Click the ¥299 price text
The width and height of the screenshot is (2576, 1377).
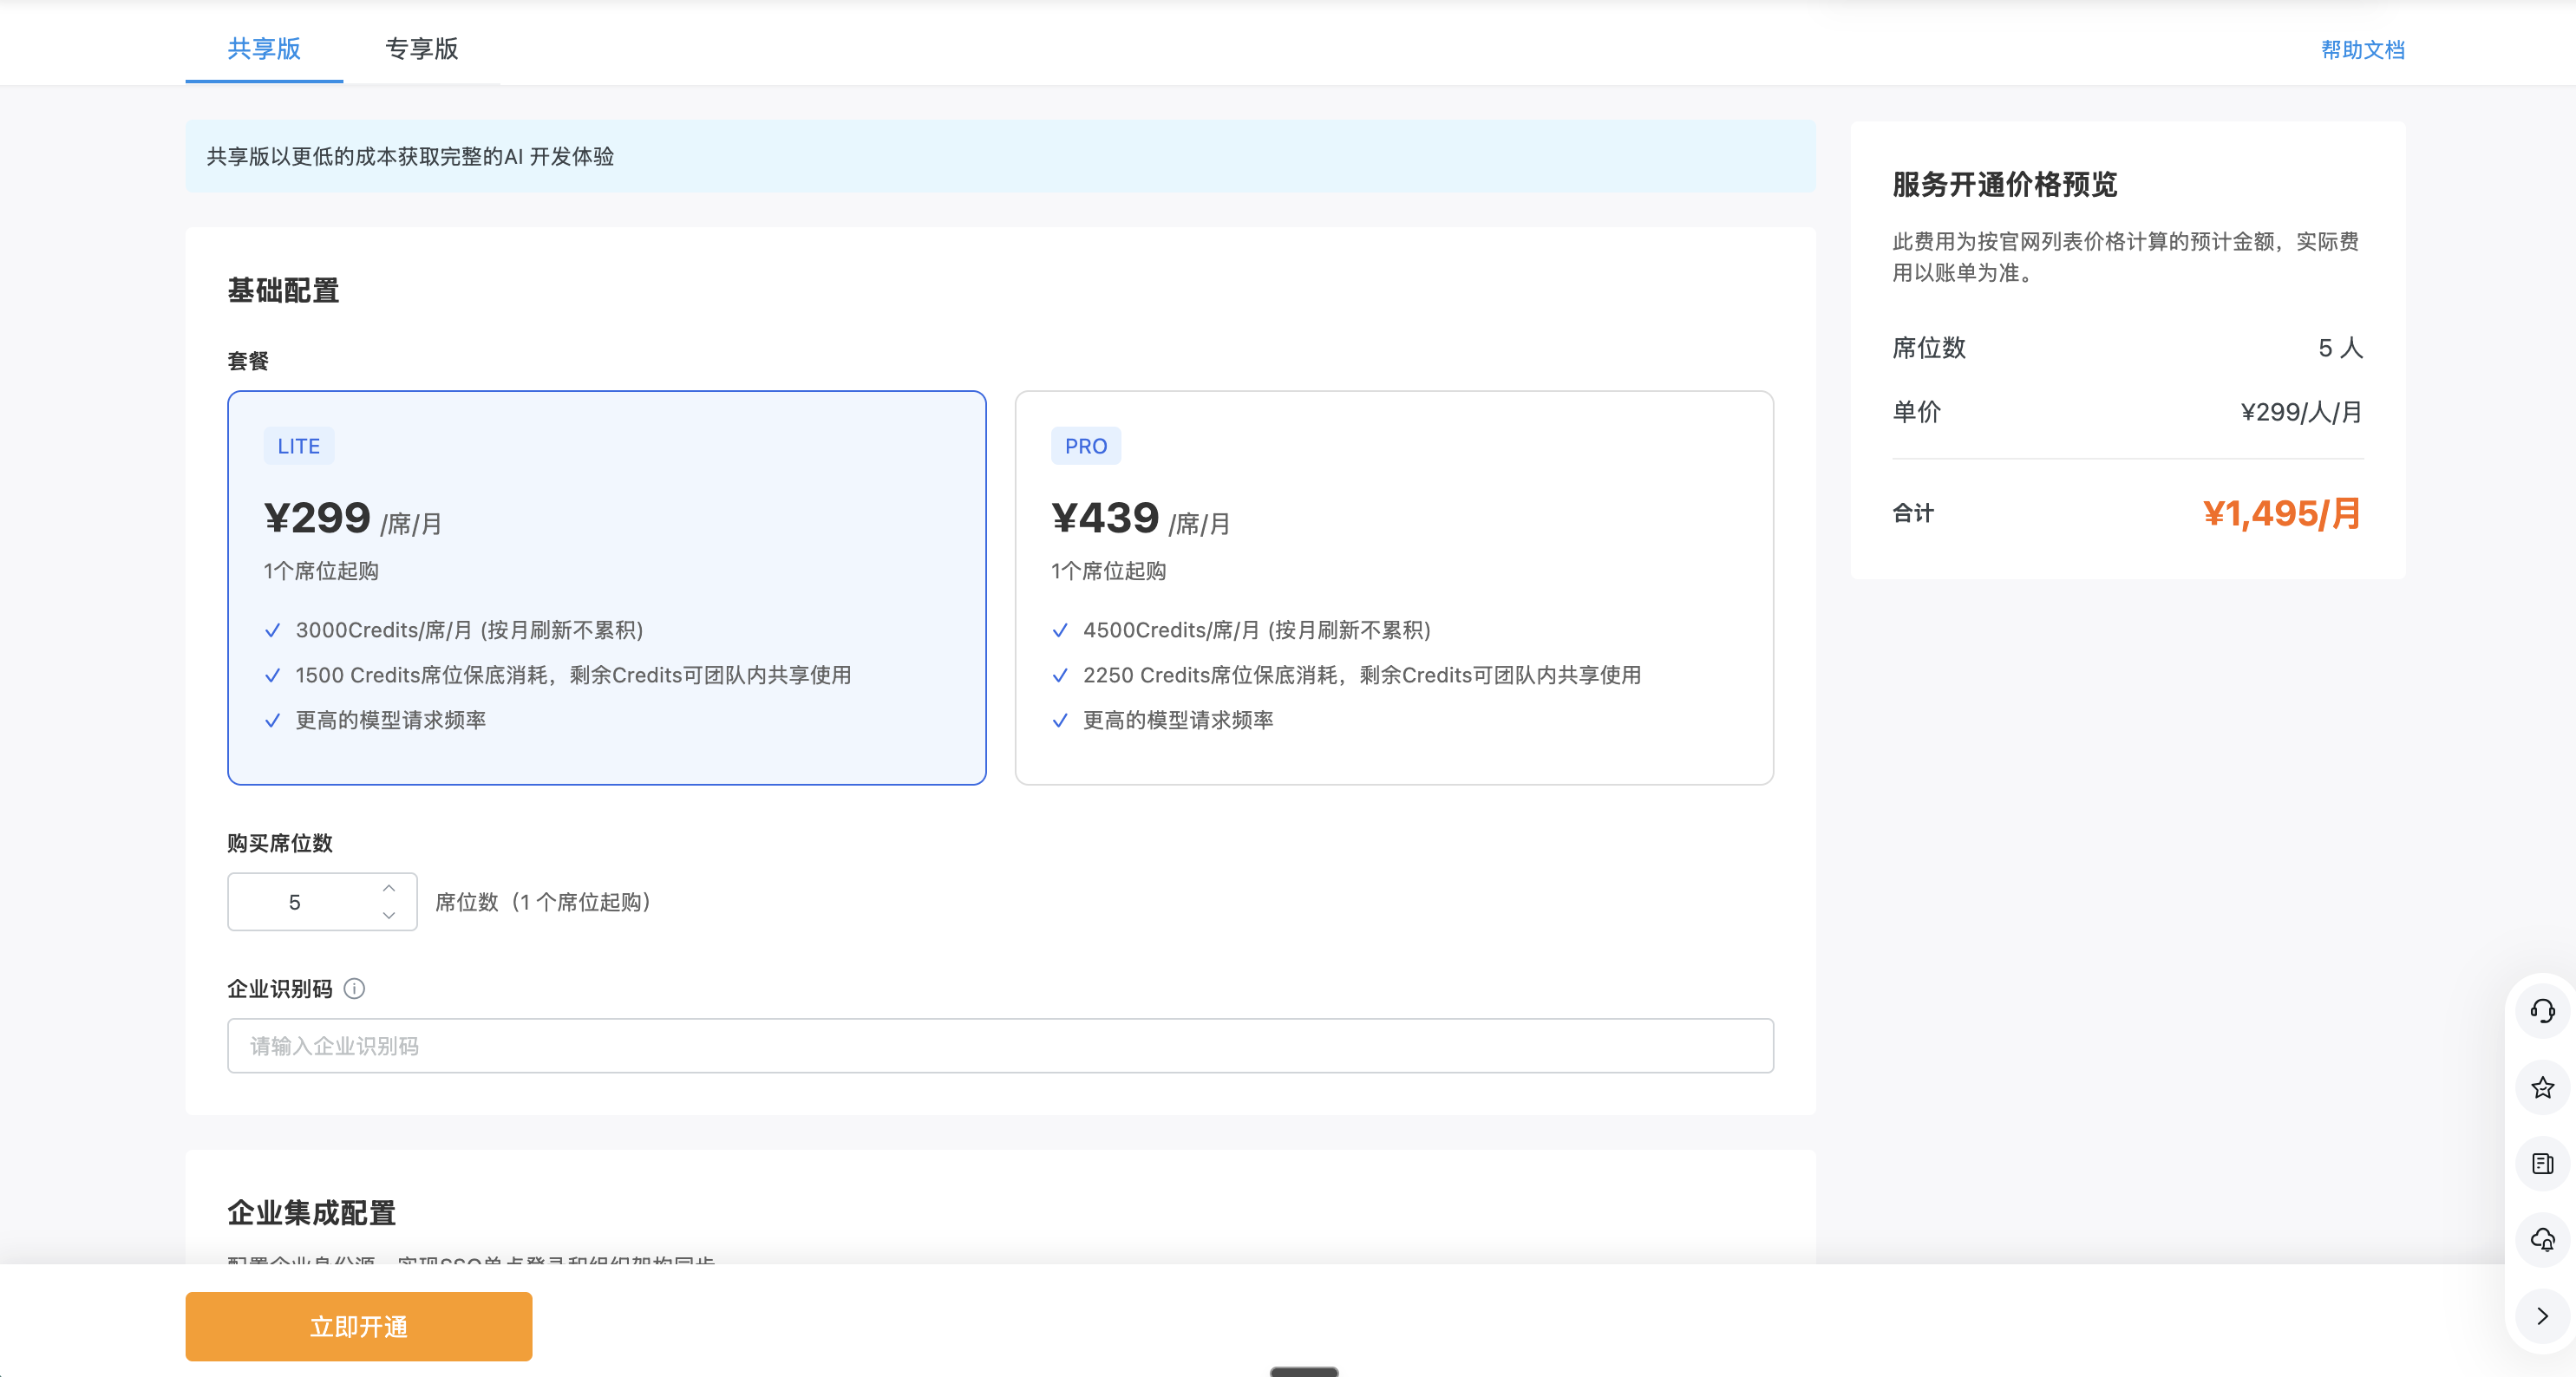click(317, 518)
